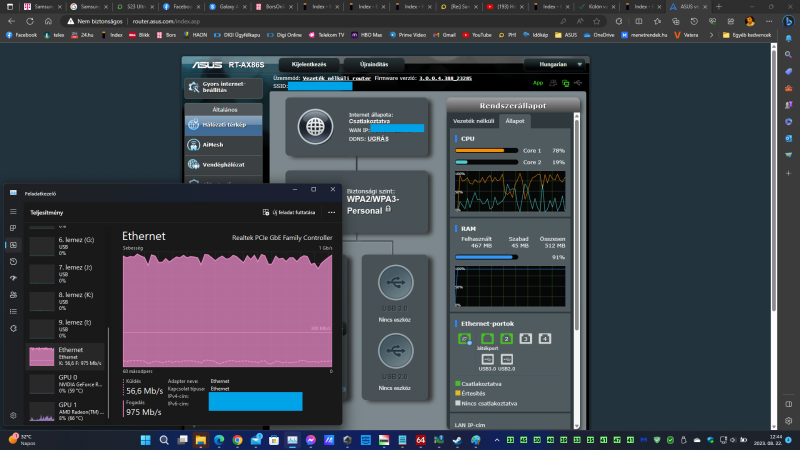Viewport: 800px width, 450px height.
Task: Click the green network copy icon in router header
Action: (566, 83)
